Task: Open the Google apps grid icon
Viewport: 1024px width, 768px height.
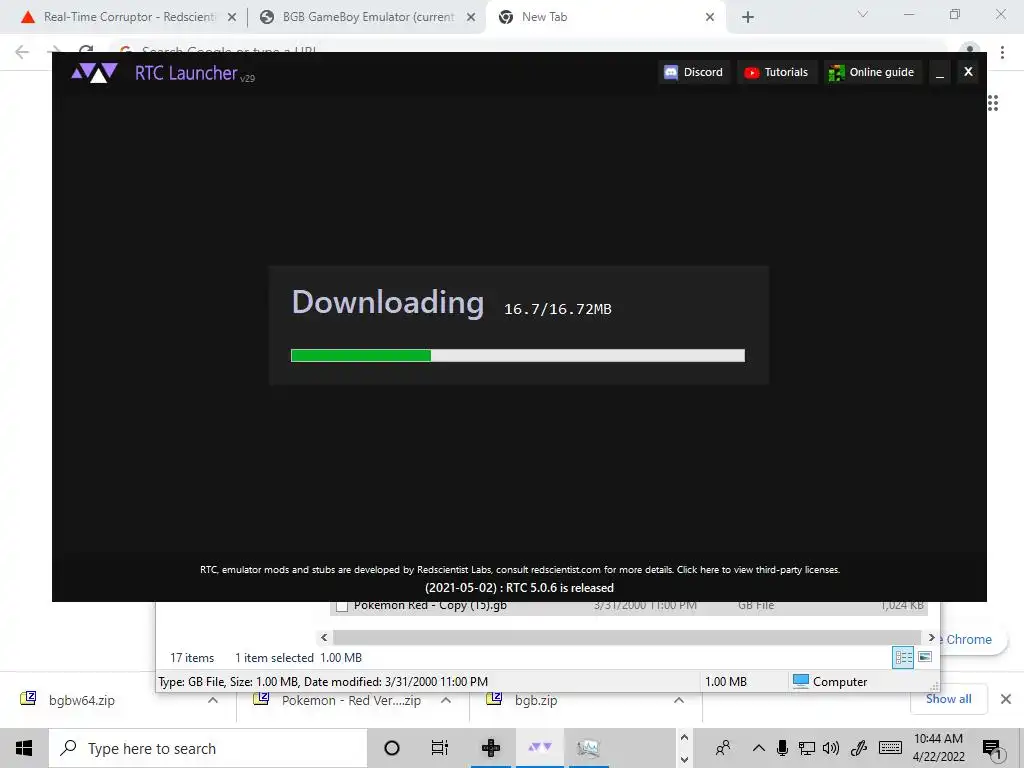Action: (x=993, y=103)
